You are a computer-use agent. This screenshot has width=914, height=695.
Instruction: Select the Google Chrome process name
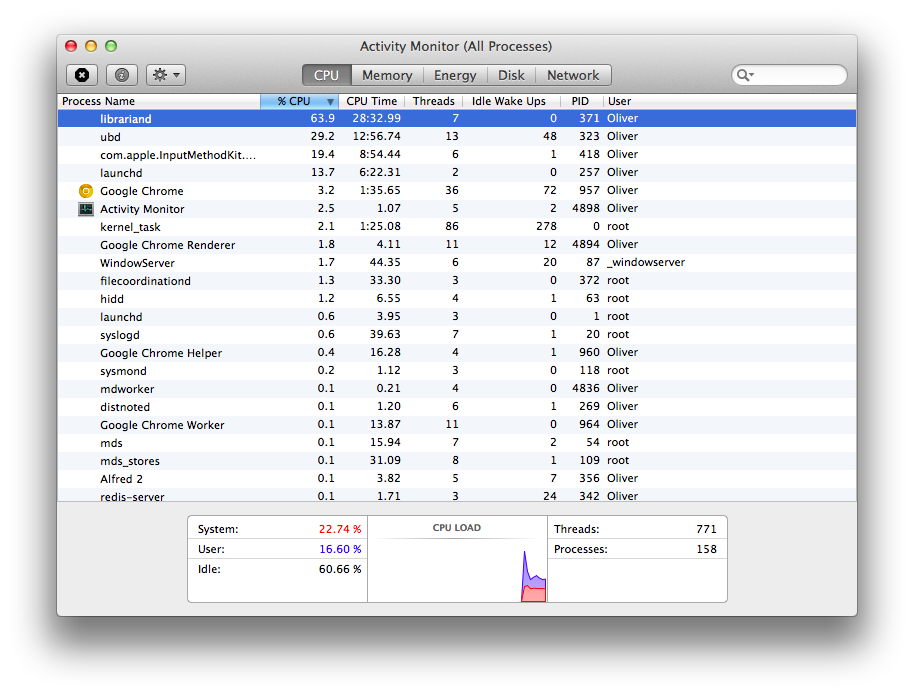click(142, 191)
